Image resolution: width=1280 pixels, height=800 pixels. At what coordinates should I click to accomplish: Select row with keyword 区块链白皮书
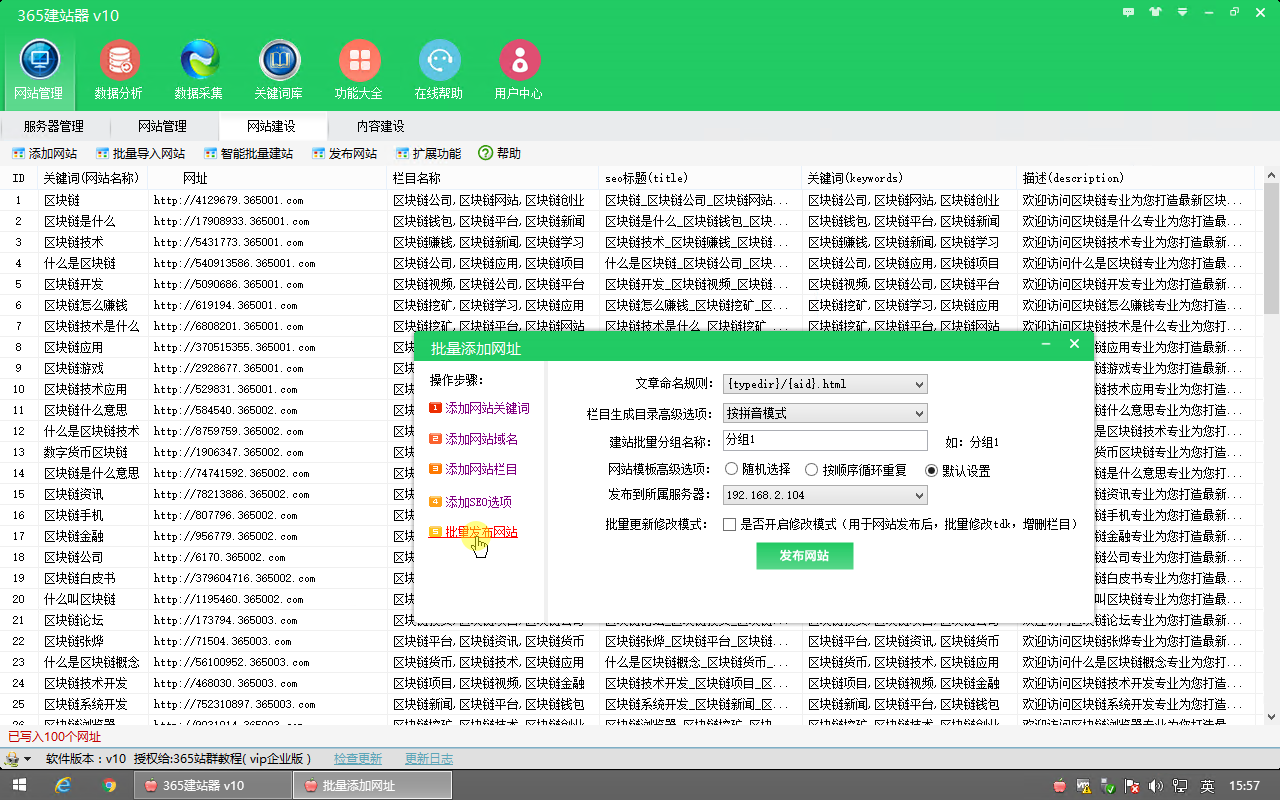pyautogui.click(x=80, y=578)
